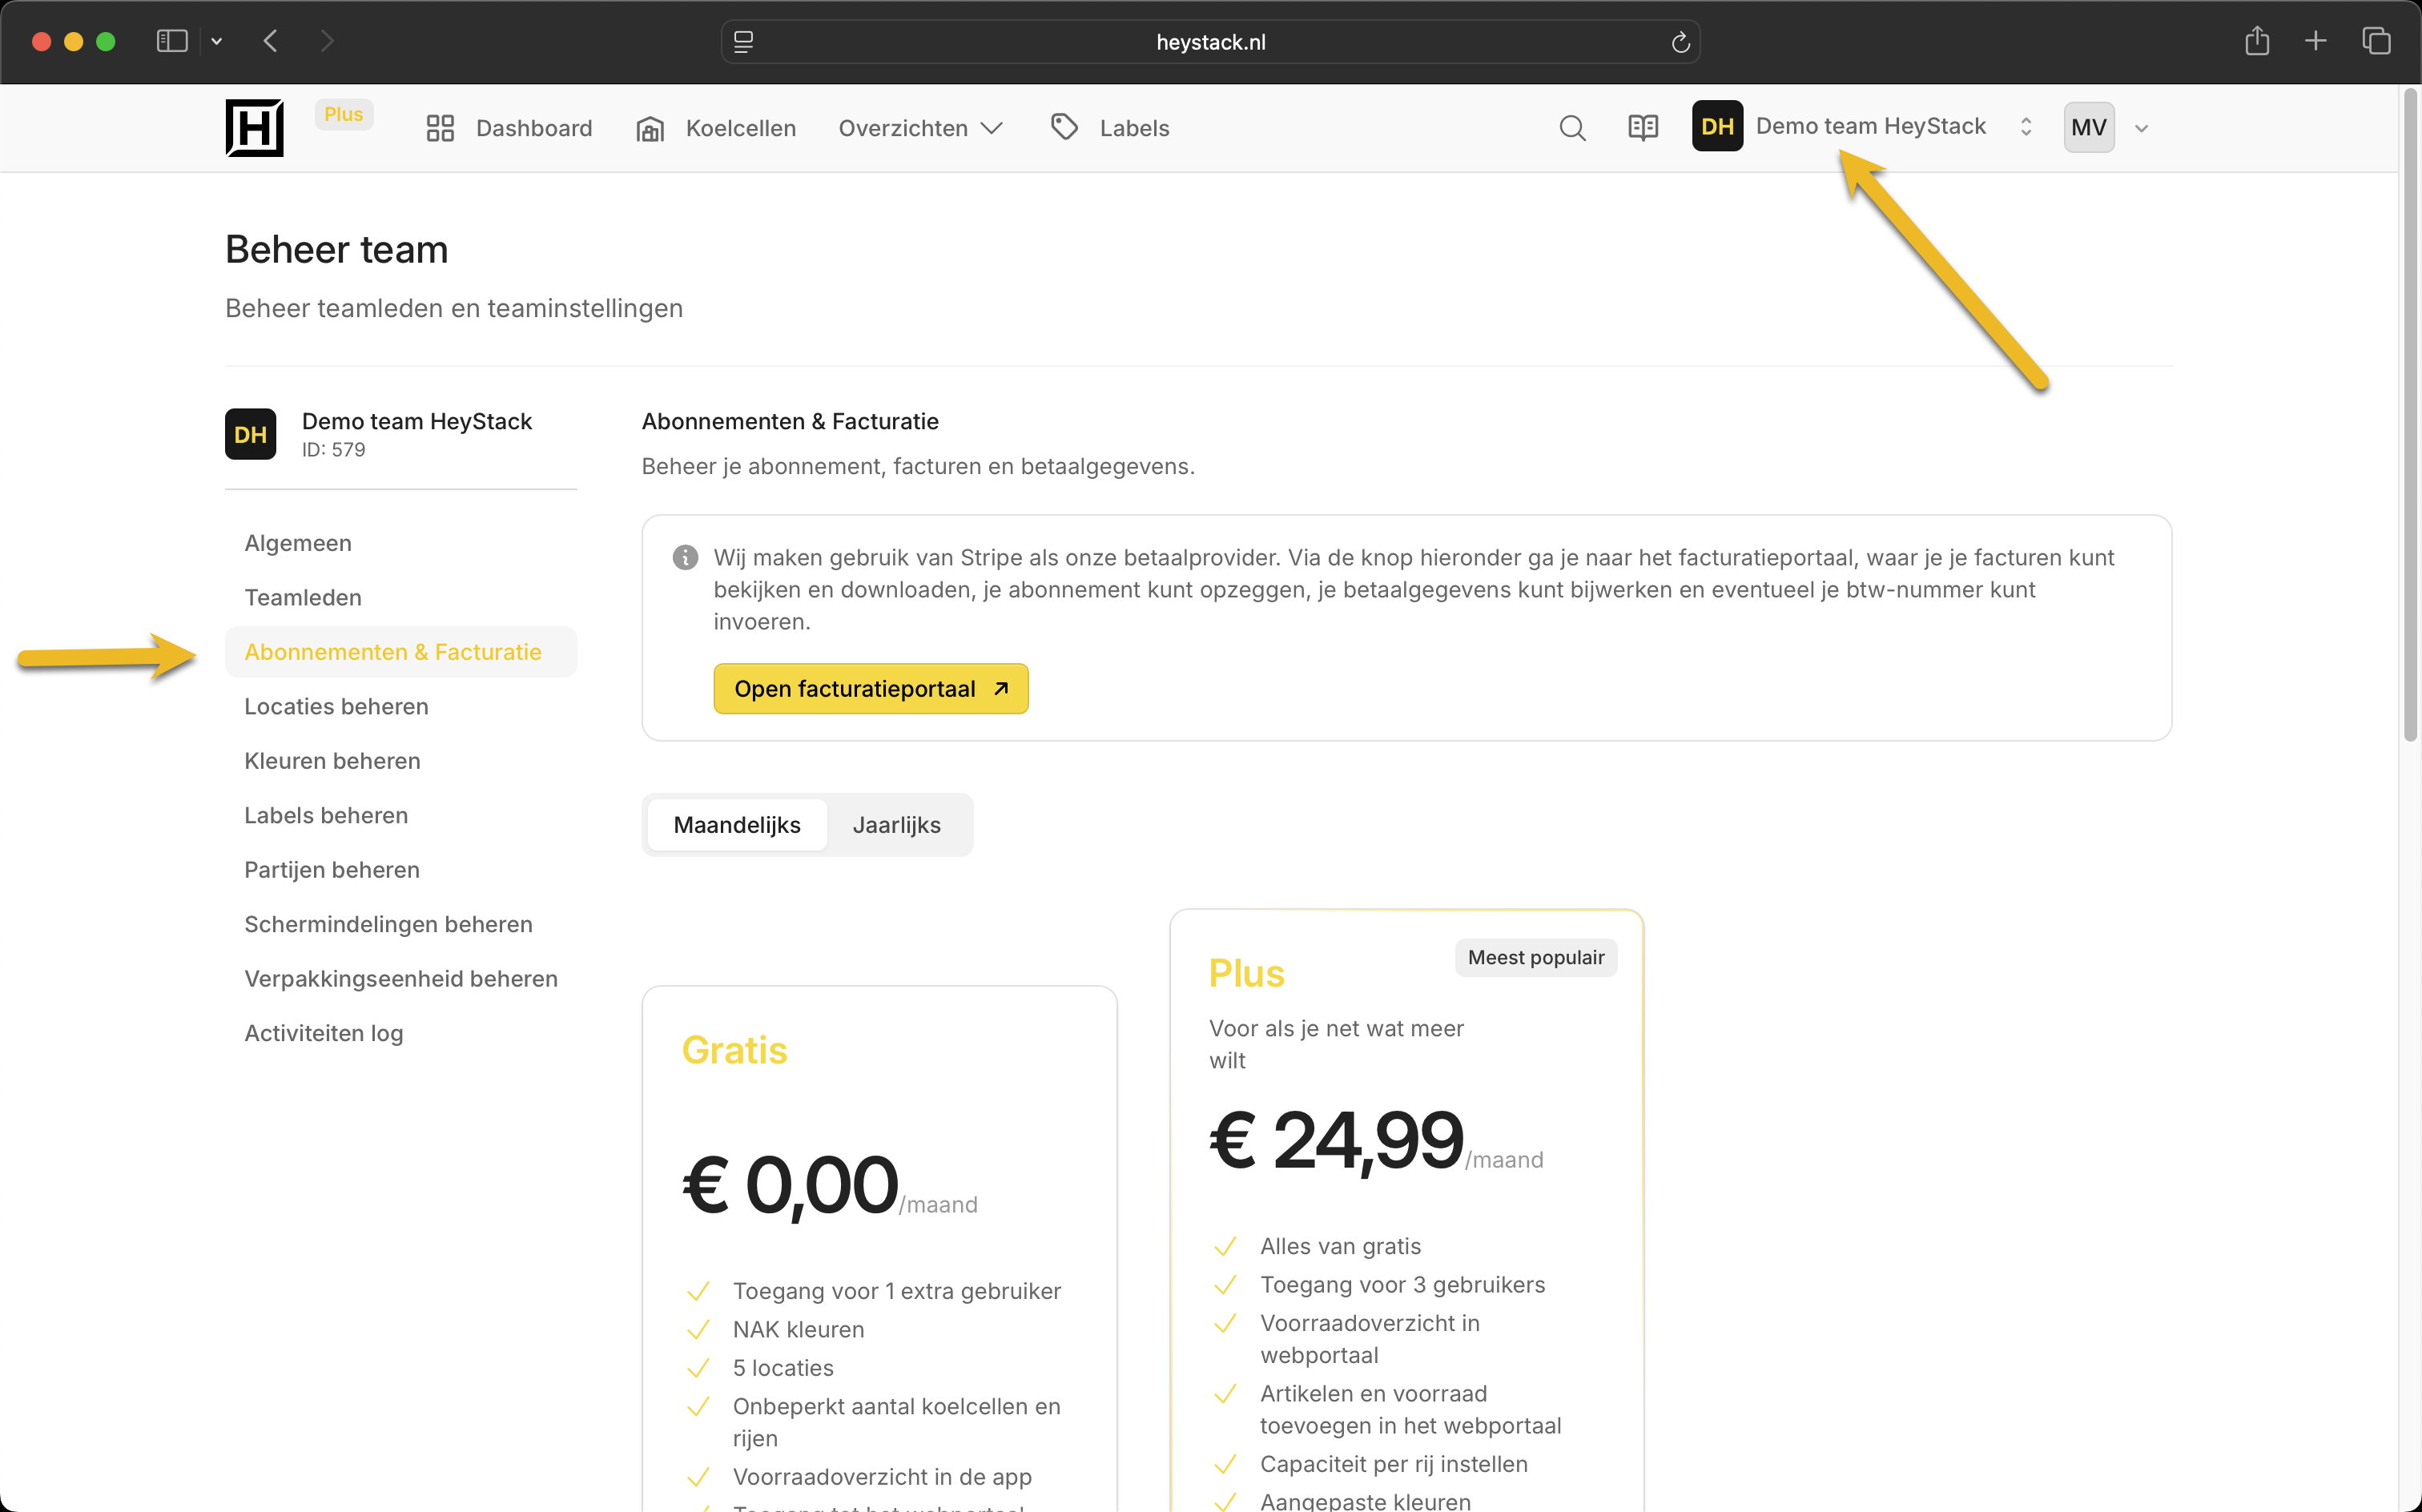Open Schermindelingen beheren settings

point(388,924)
